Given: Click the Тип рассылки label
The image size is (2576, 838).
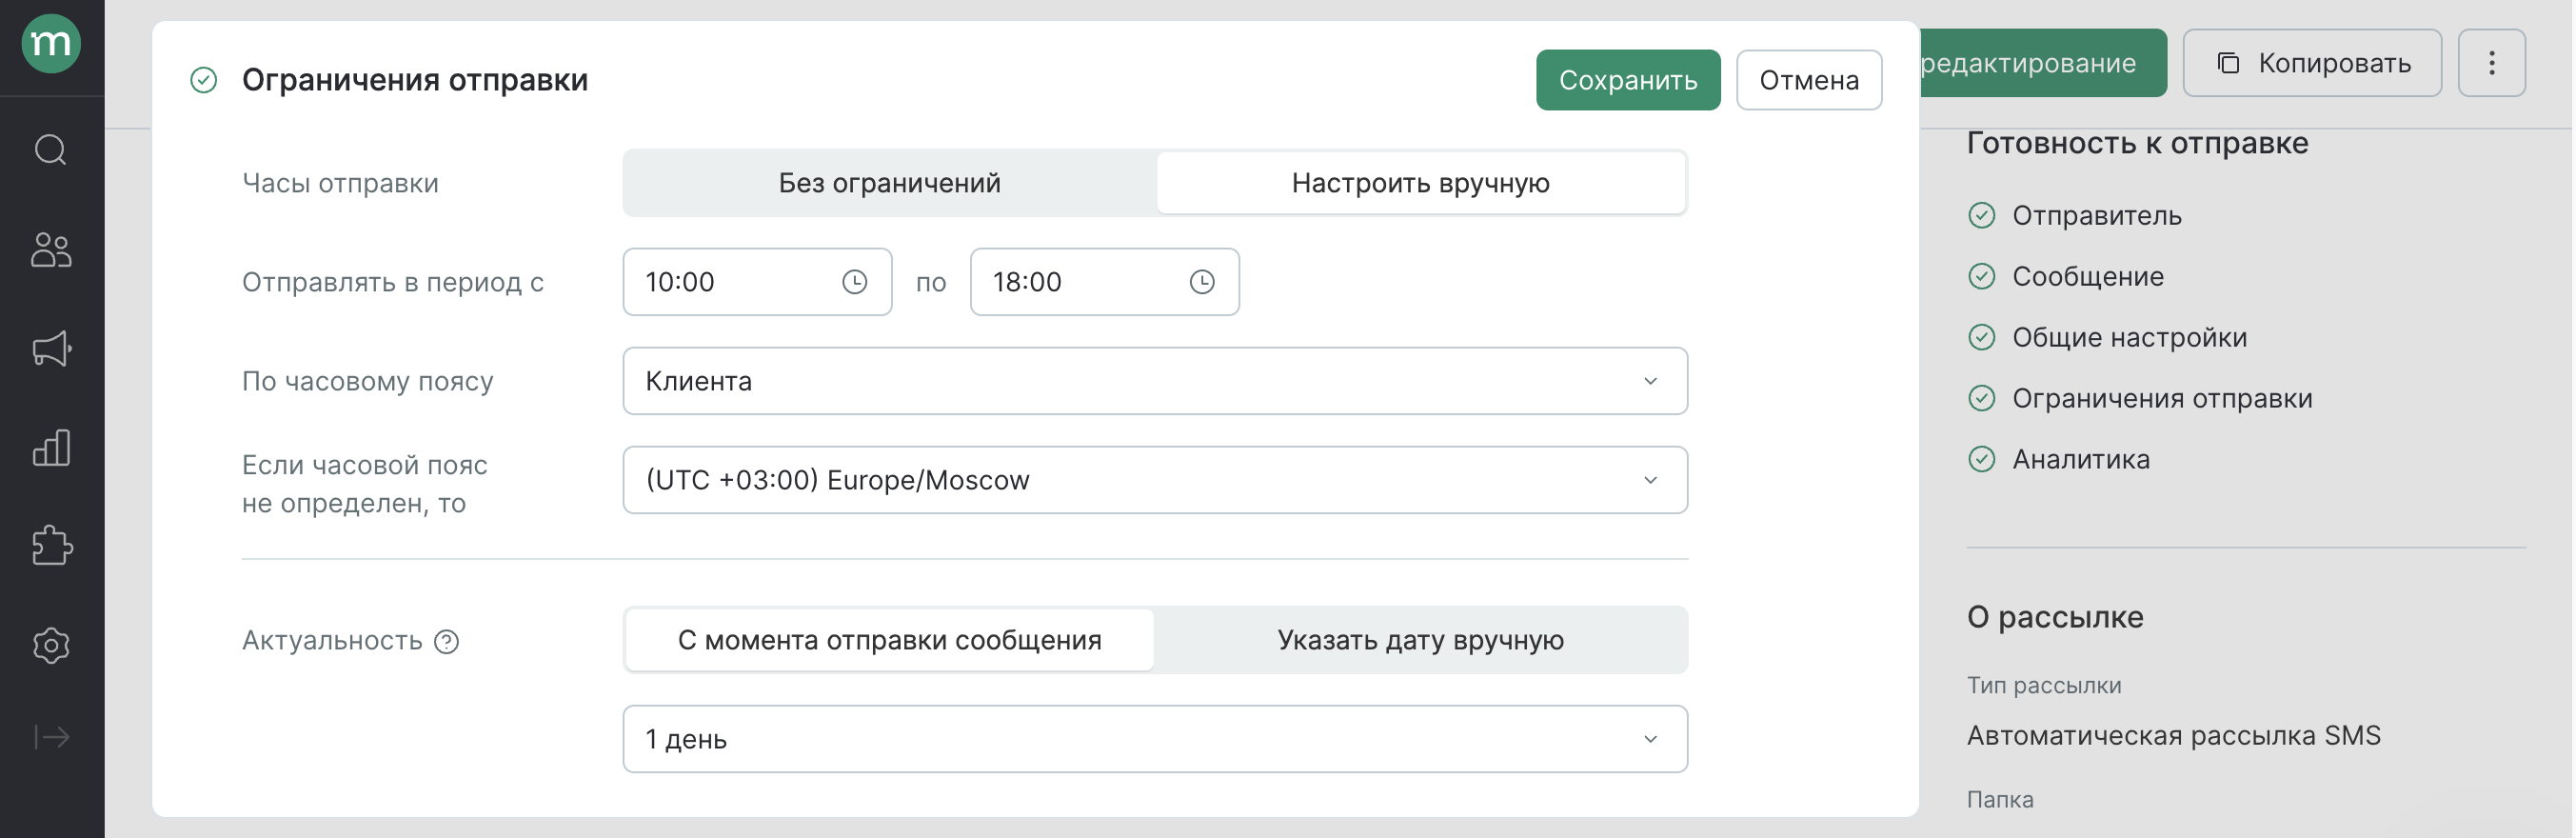Looking at the screenshot, I should click(2043, 685).
